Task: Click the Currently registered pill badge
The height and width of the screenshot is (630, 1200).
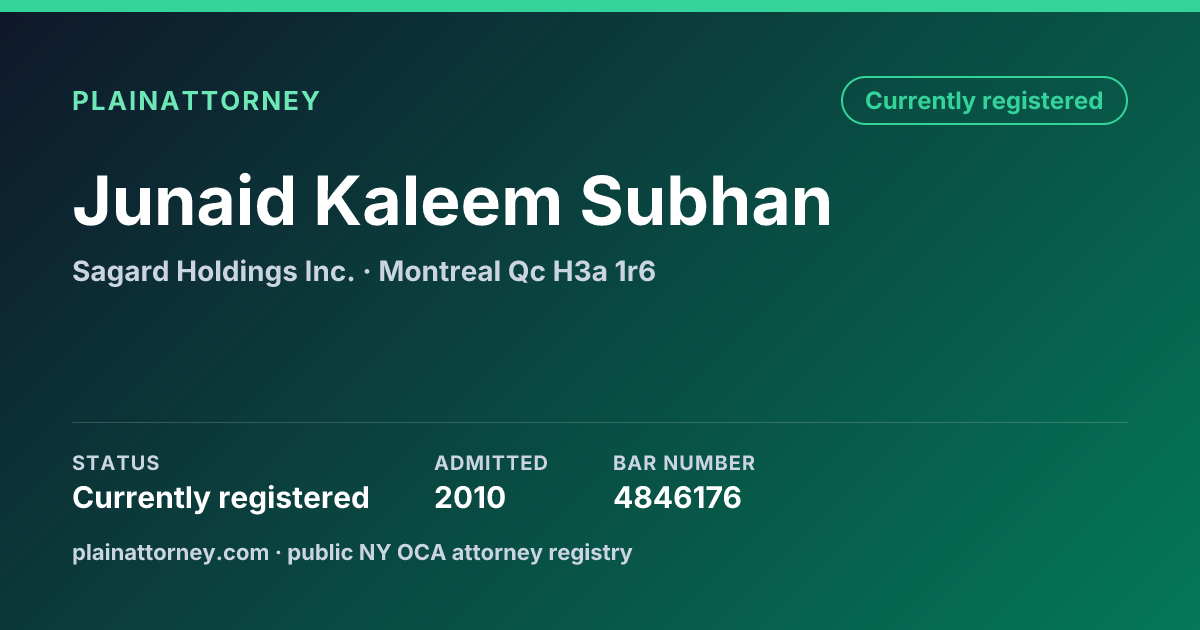Action: 984,101
